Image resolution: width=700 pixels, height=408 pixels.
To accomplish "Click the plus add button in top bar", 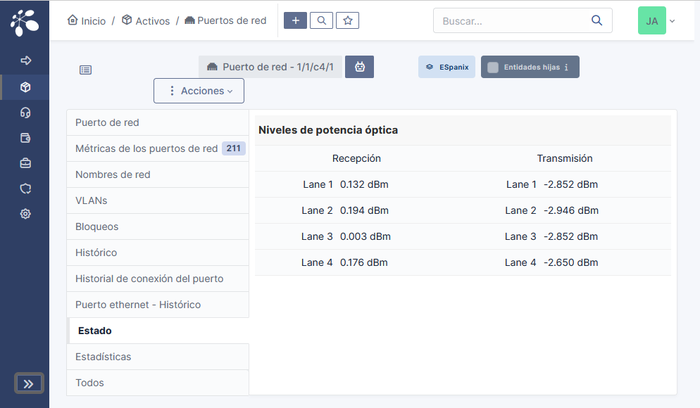I will (x=295, y=20).
